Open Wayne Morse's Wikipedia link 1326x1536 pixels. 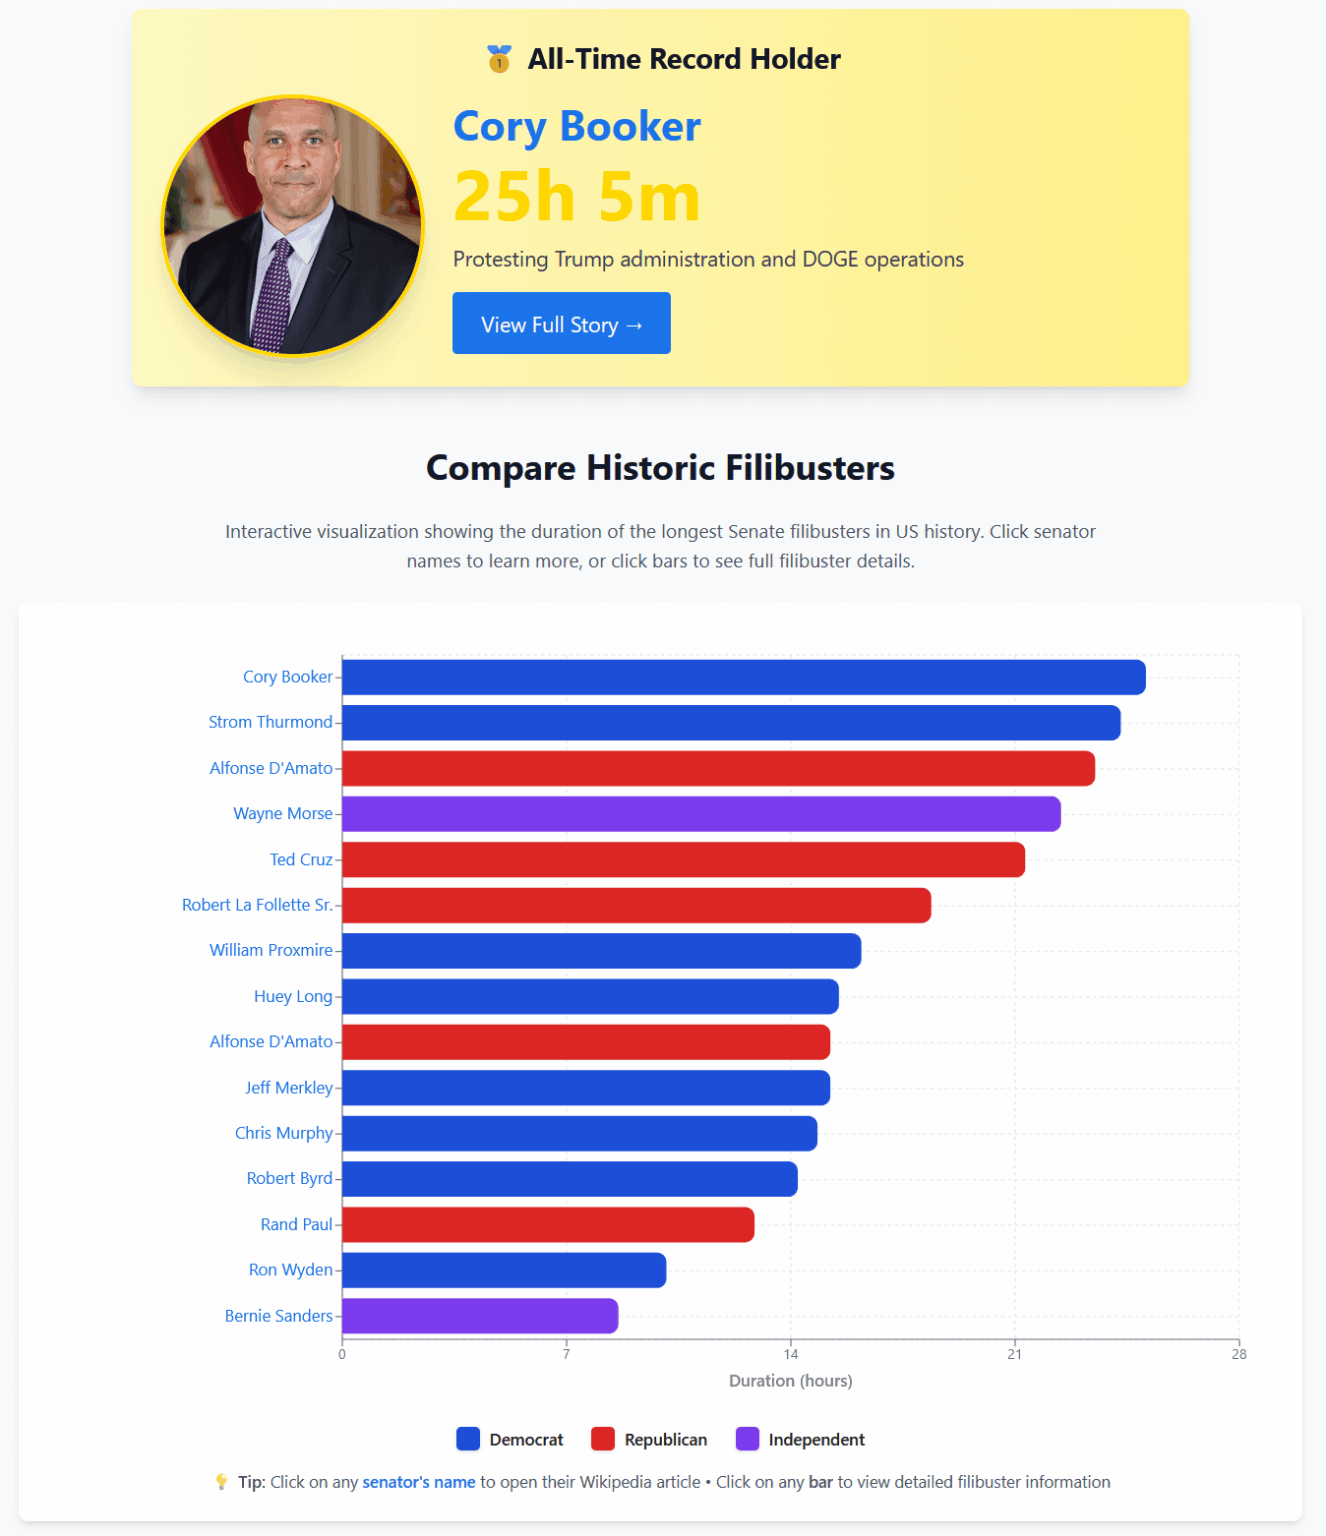tap(283, 813)
